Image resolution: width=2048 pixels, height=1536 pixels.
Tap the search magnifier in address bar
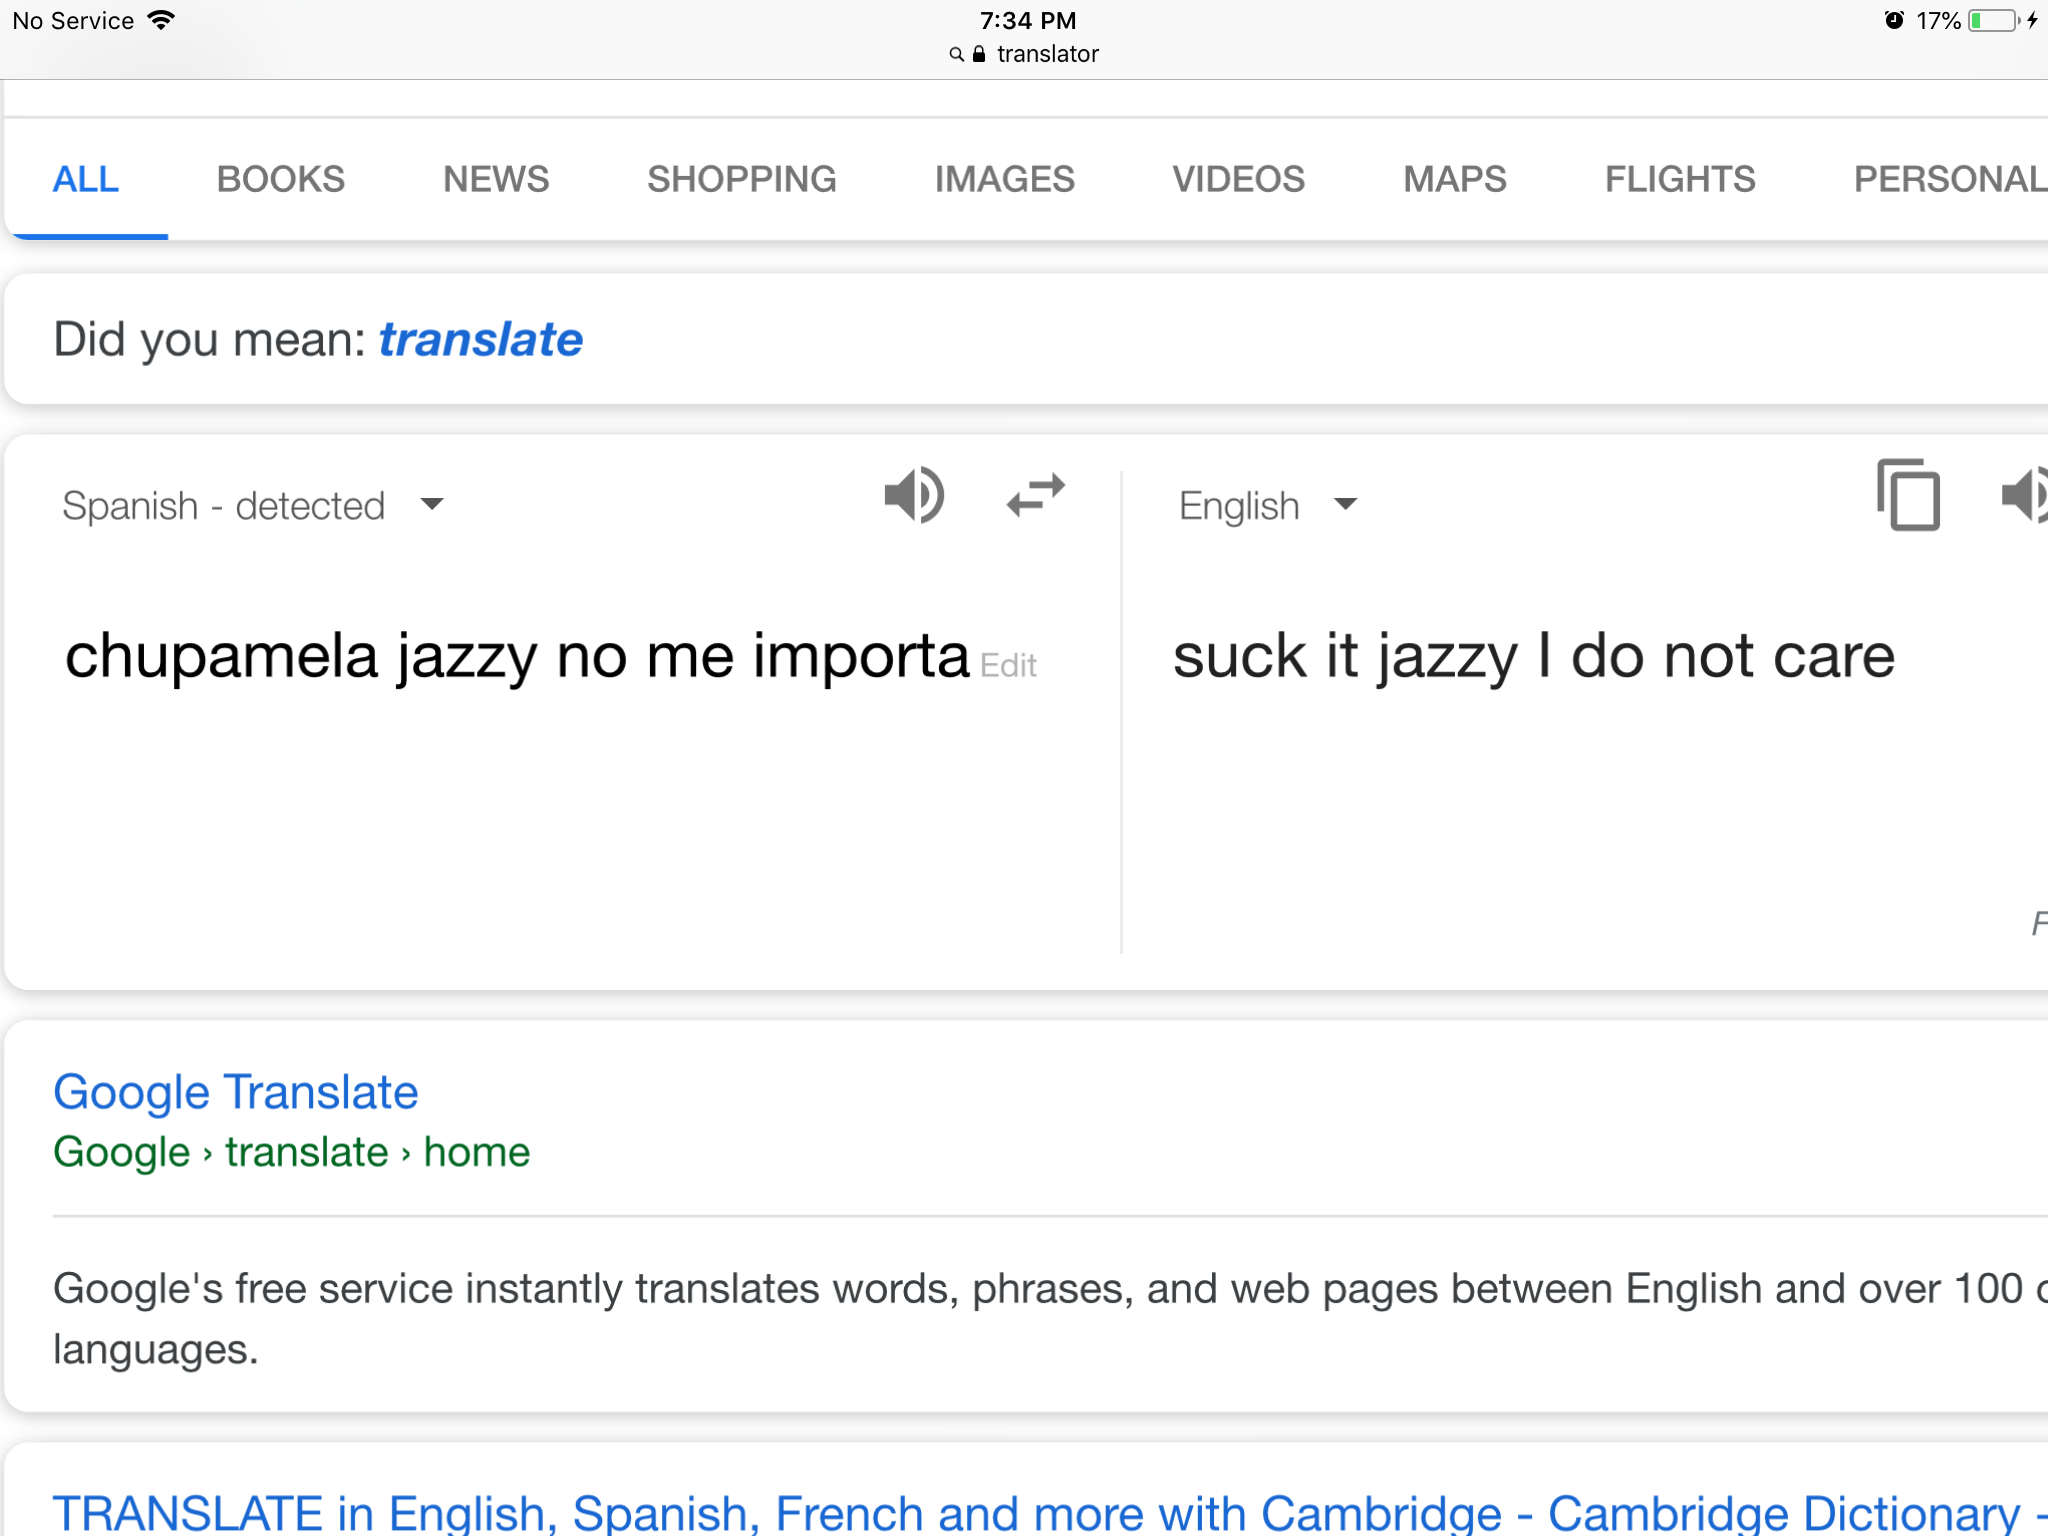tap(956, 54)
